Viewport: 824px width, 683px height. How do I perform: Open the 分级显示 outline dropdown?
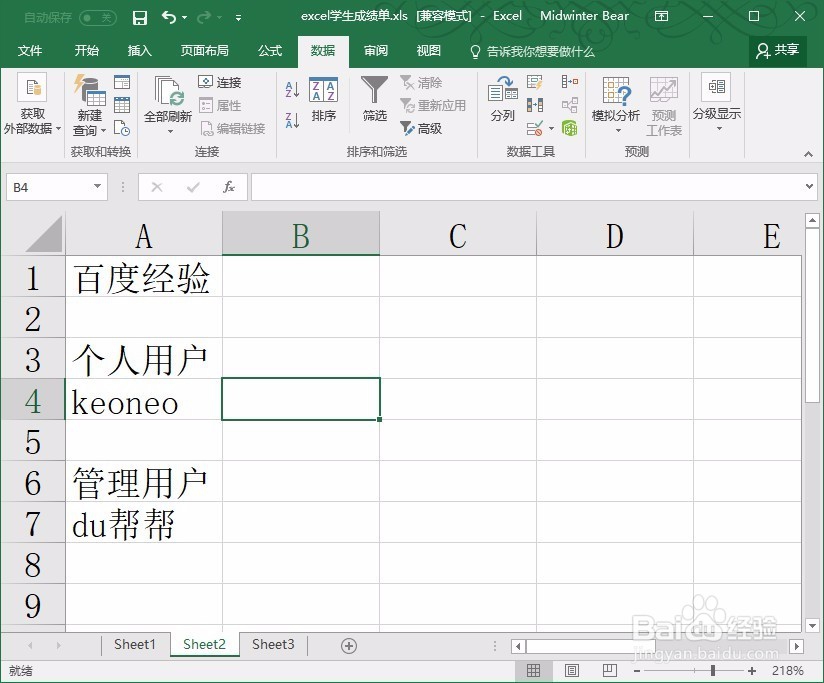coord(716,103)
